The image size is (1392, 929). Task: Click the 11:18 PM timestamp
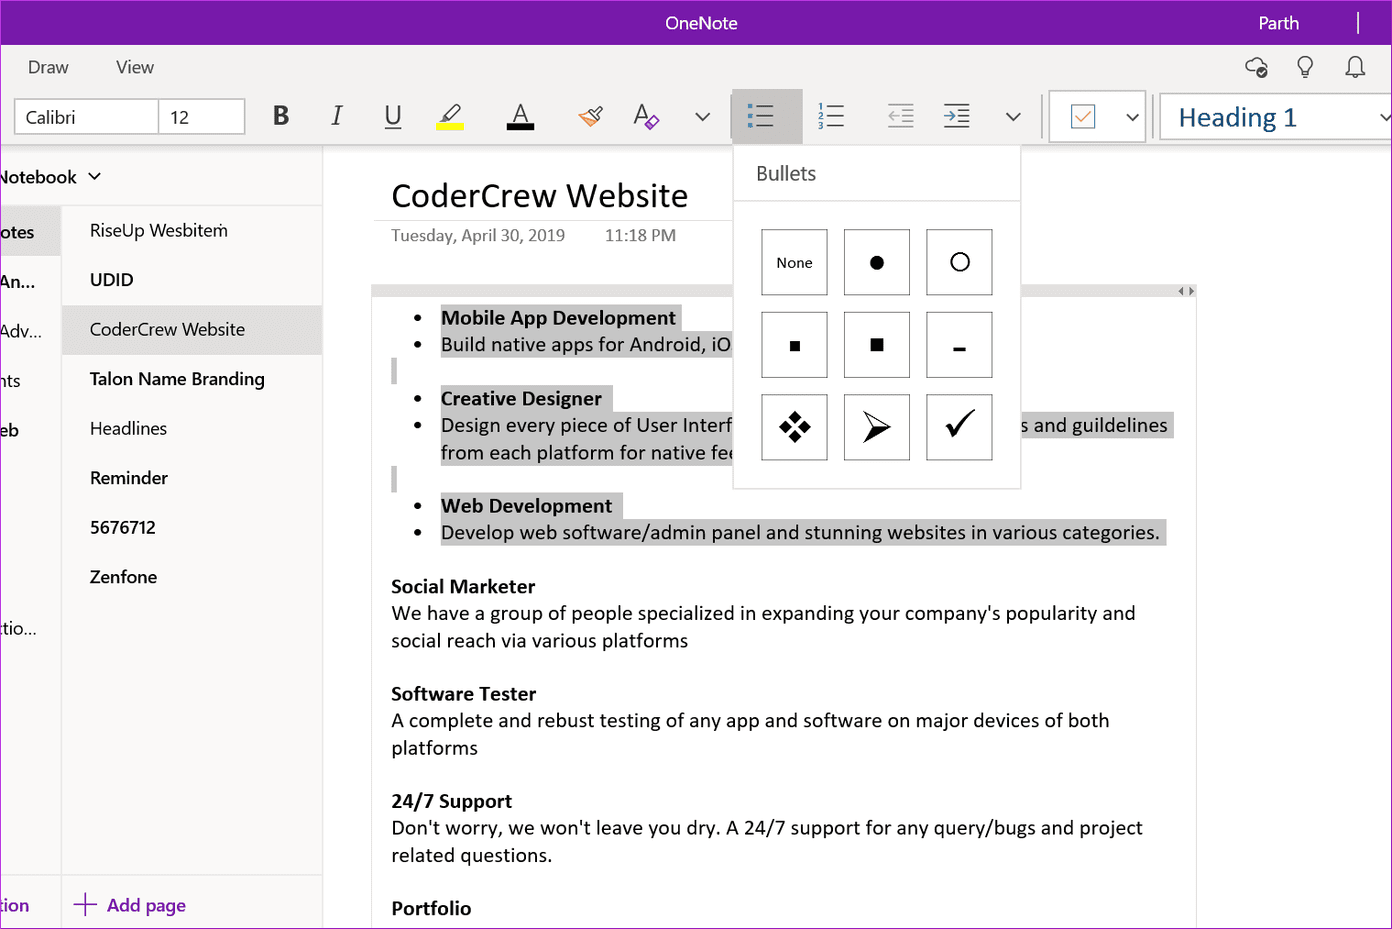click(640, 236)
